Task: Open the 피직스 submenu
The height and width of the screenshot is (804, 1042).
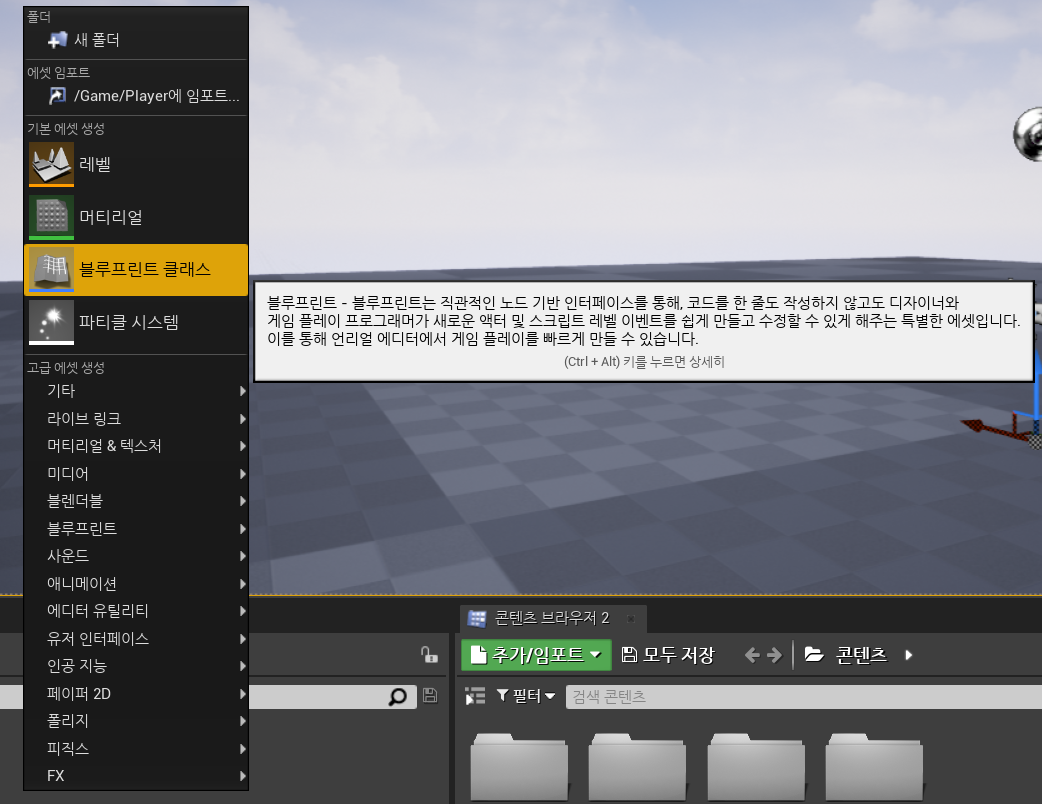Action: [136, 750]
